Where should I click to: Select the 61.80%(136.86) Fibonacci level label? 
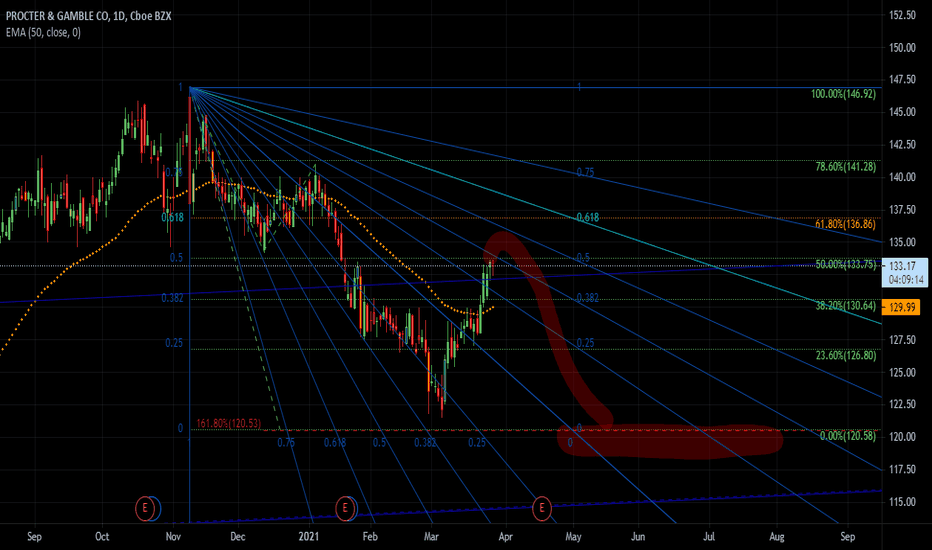(x=845, y=224)
